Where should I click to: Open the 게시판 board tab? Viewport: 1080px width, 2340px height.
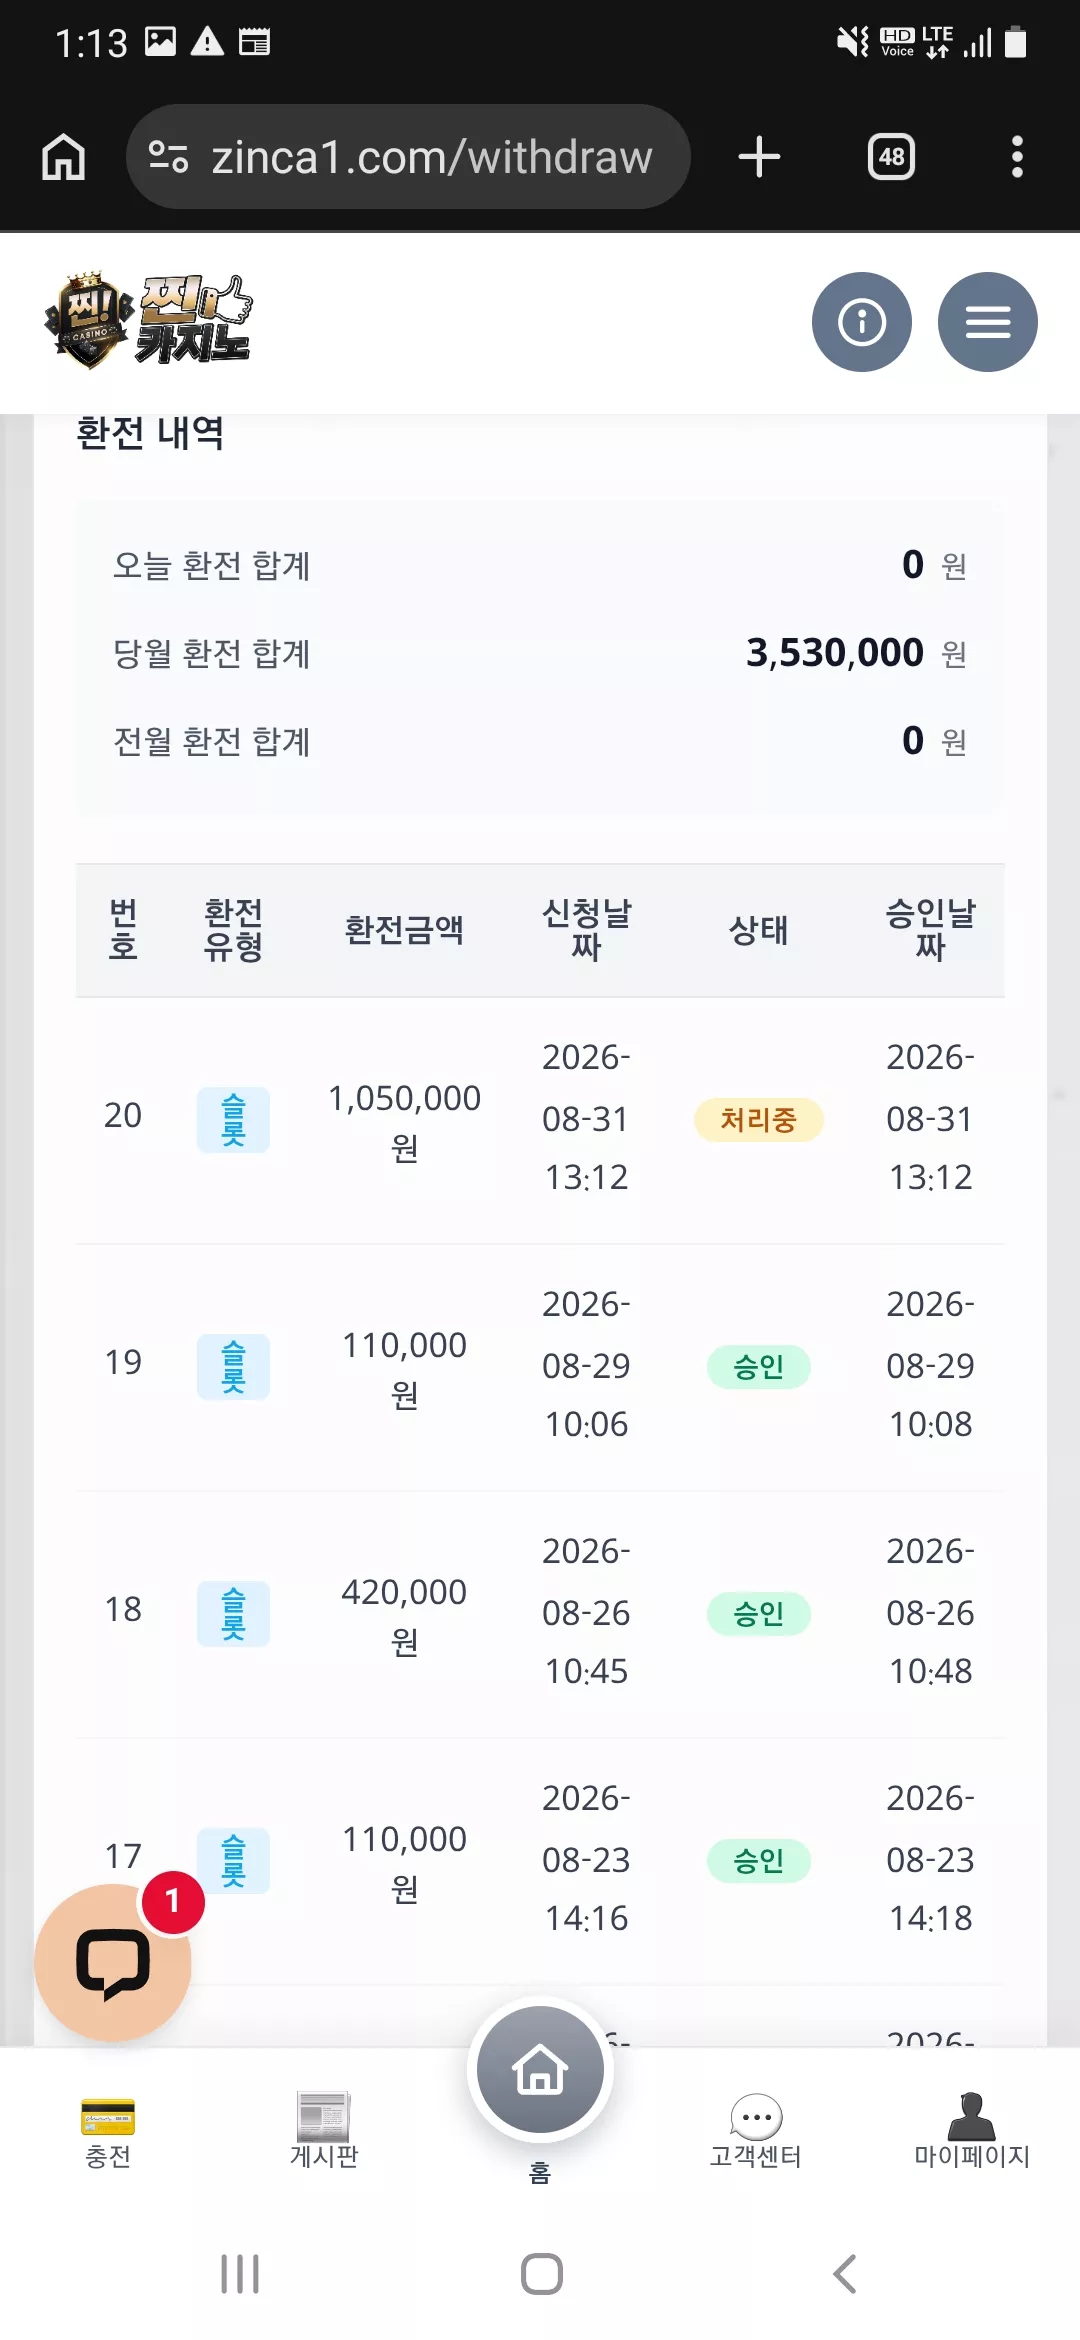pyautogui.click(x=324, y=2133)
